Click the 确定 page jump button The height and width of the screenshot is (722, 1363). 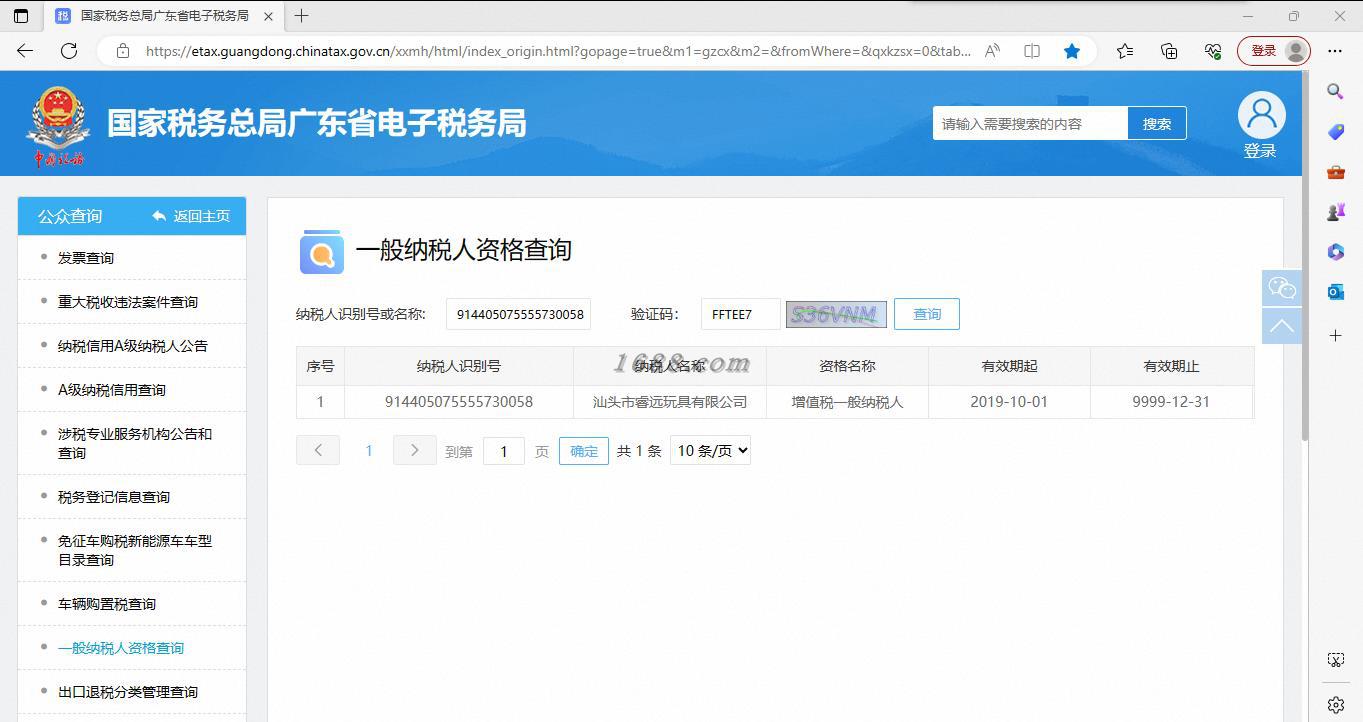point(584,451)
